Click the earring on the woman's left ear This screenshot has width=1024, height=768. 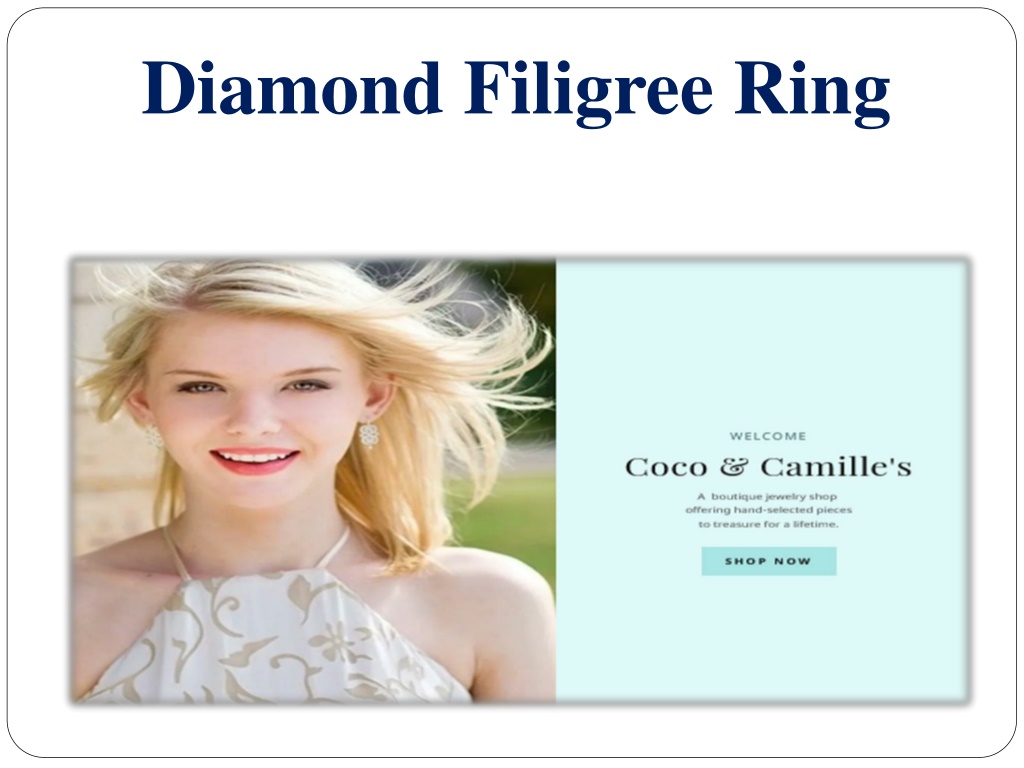click(x=369, y=434)
